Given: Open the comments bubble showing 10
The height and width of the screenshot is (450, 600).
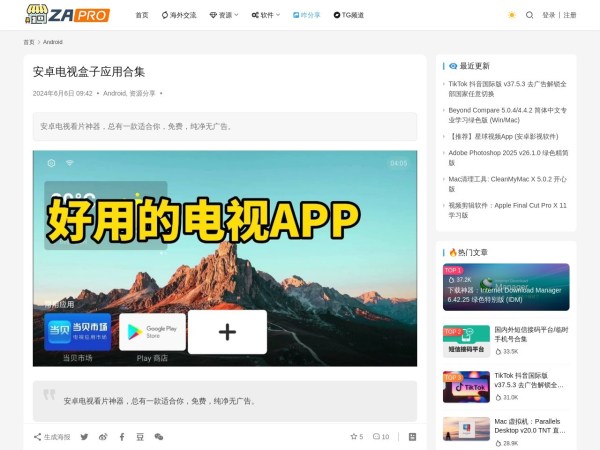Looking at the screenshot, I should pyautogui.click(x=381, y=437).
